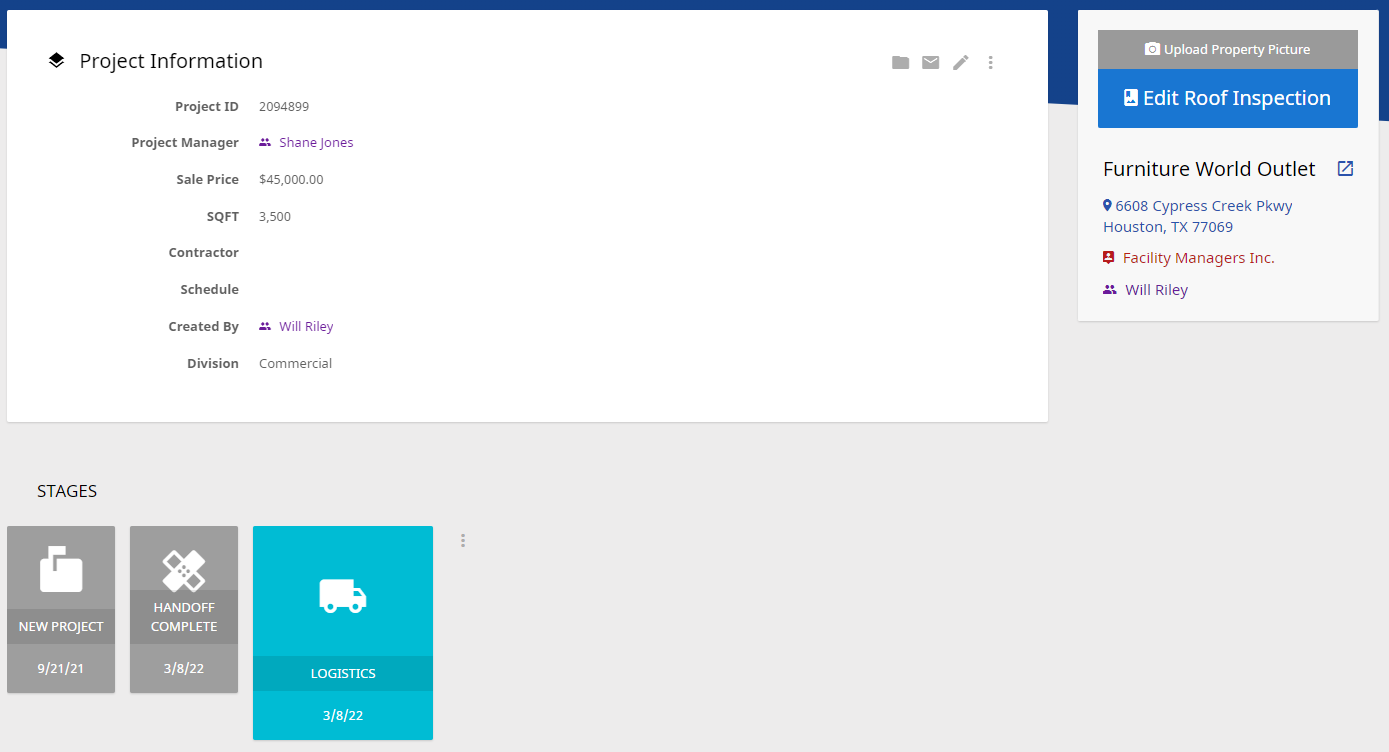Click the layers icon beside Project Information
This screenshot has width=1389, height=752.
56,61
